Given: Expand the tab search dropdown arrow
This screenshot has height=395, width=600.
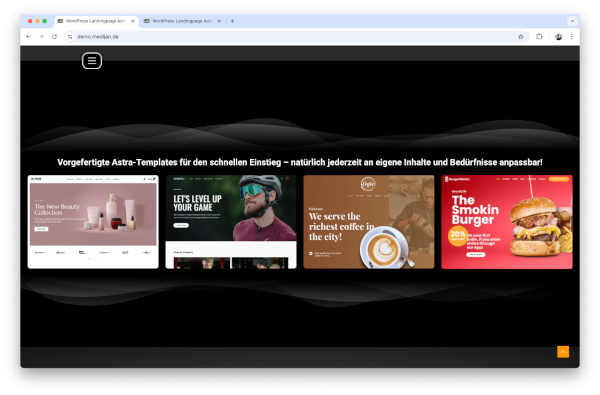Looking at the screenshot, I should pos(572,21).
